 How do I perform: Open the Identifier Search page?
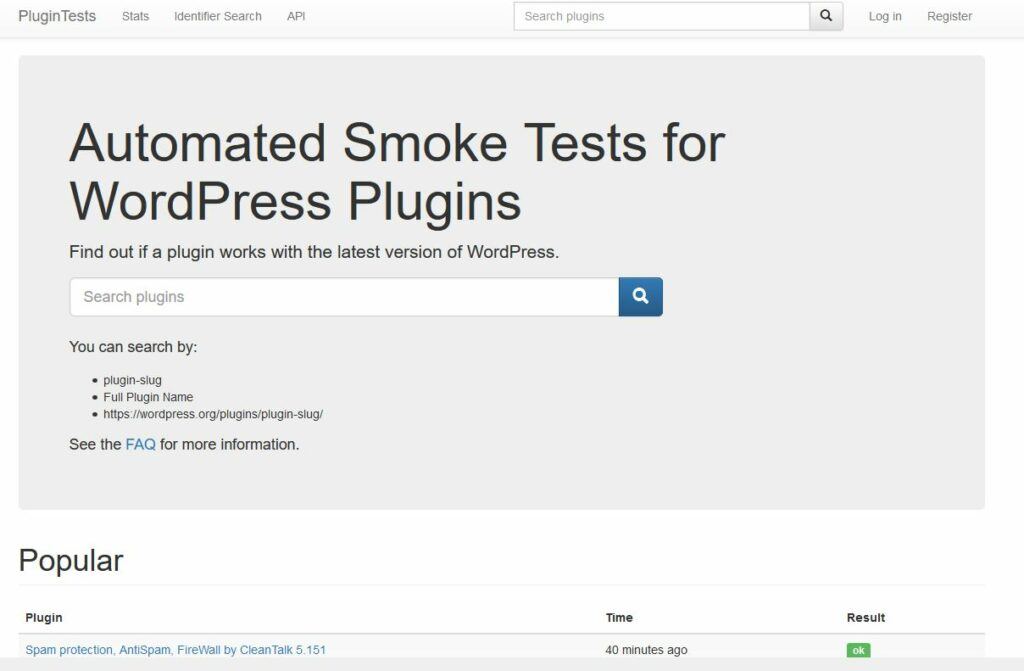[217, 16]
